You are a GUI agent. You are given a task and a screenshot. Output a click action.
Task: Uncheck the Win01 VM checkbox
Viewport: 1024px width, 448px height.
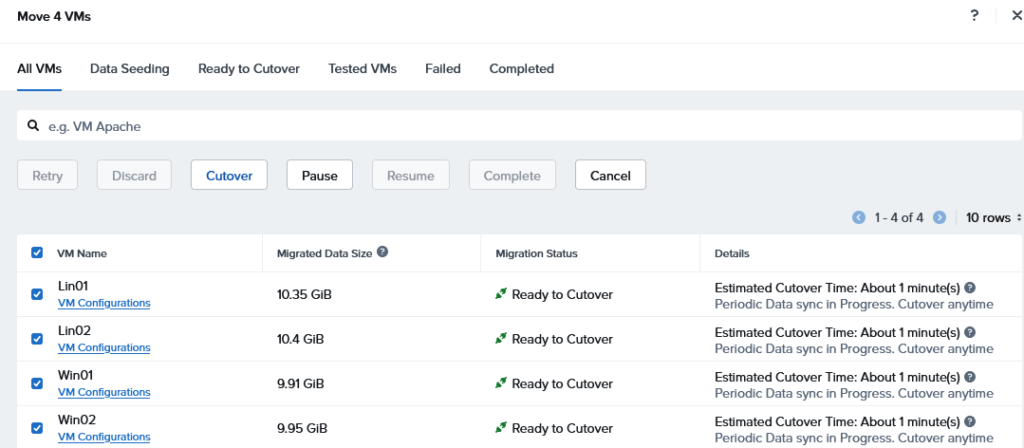[37, 383]
